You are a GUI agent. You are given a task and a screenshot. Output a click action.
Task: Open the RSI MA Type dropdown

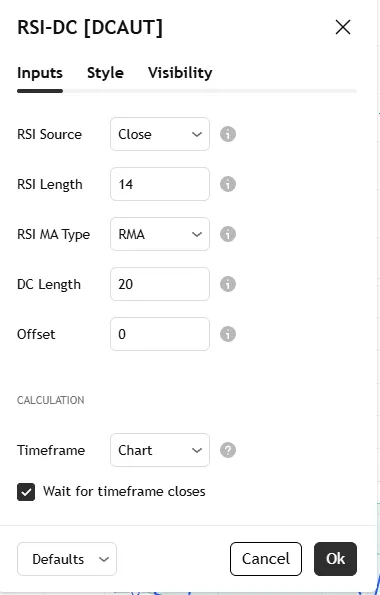point(160,234)
